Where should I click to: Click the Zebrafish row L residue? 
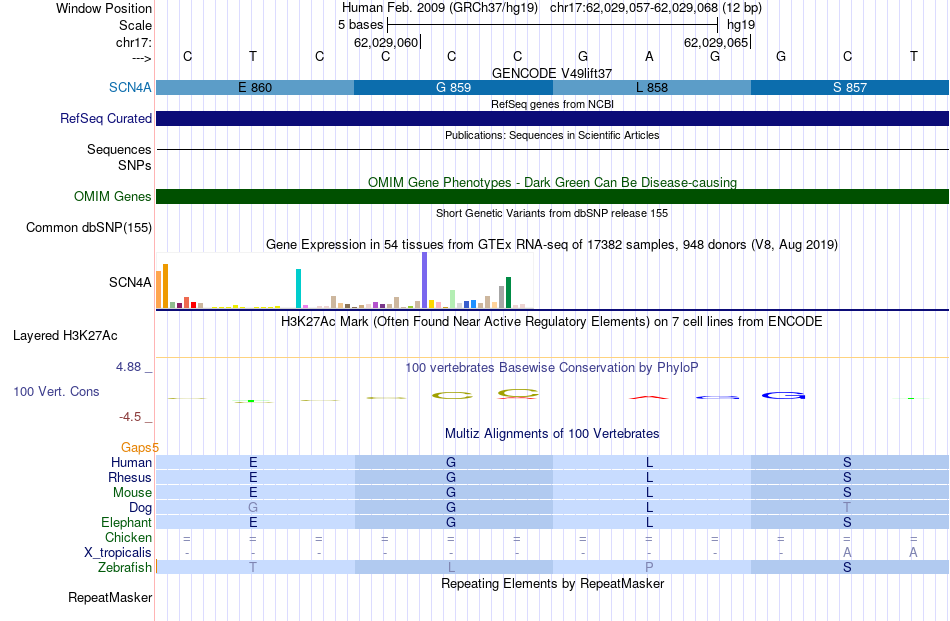pos(451,567)
